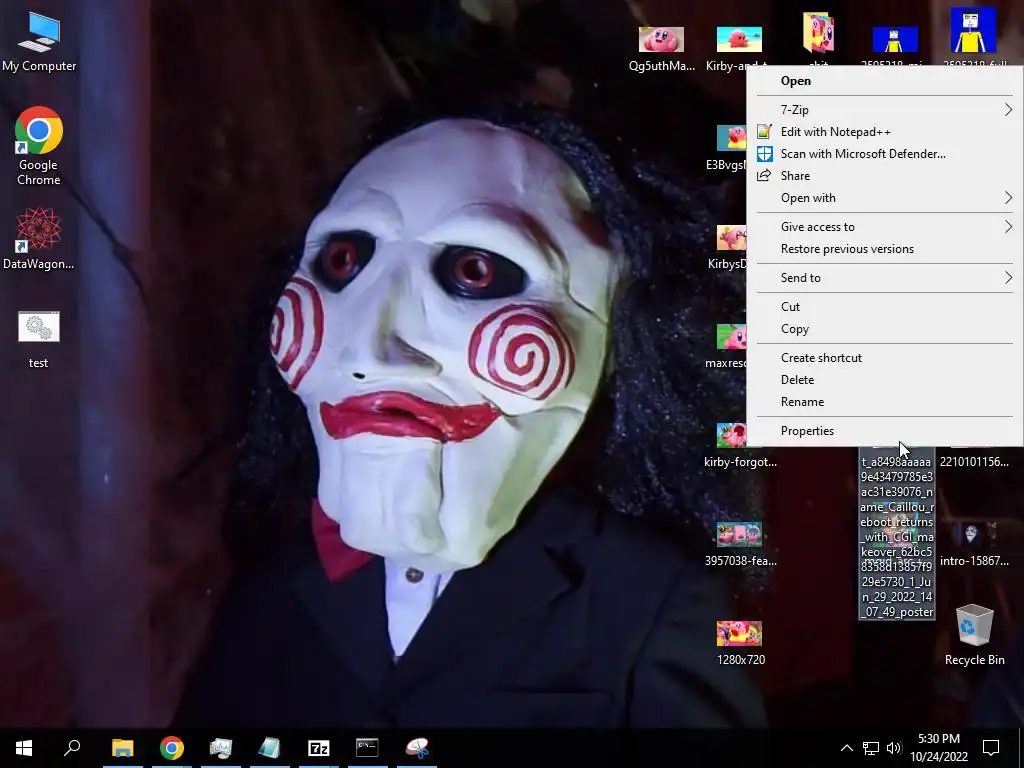Image resolution: width=1024 pixels, height=768 pixels.
Task: Expand the Open with submenu
Action: click(x=885, y=198)
